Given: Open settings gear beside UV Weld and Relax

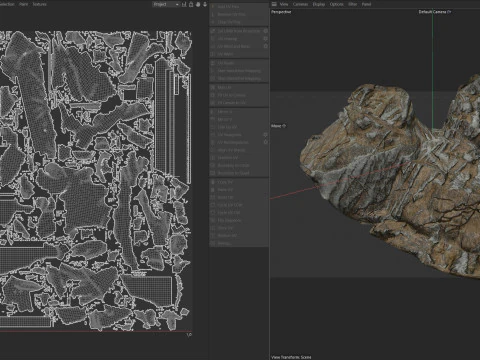Looking at the screenshot, I should [x=266, y=46].
